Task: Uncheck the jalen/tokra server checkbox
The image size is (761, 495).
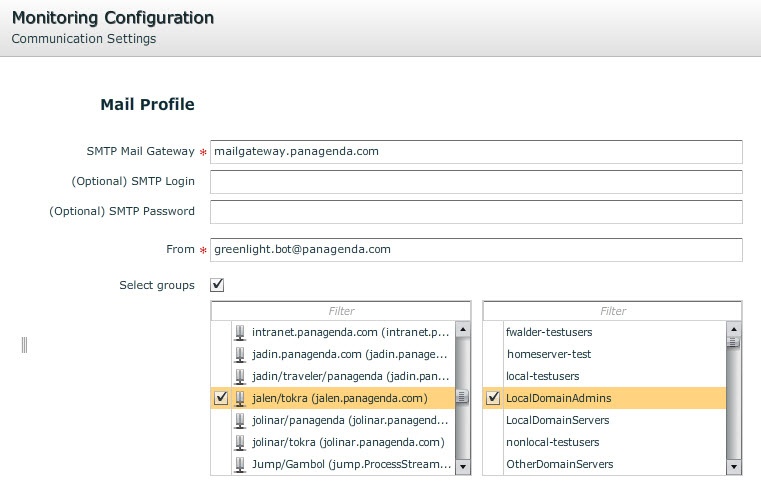Action: click(x=221, y=398)
